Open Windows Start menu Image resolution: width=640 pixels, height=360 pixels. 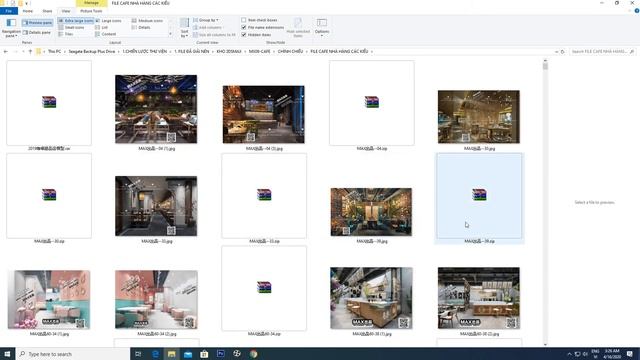7,354
